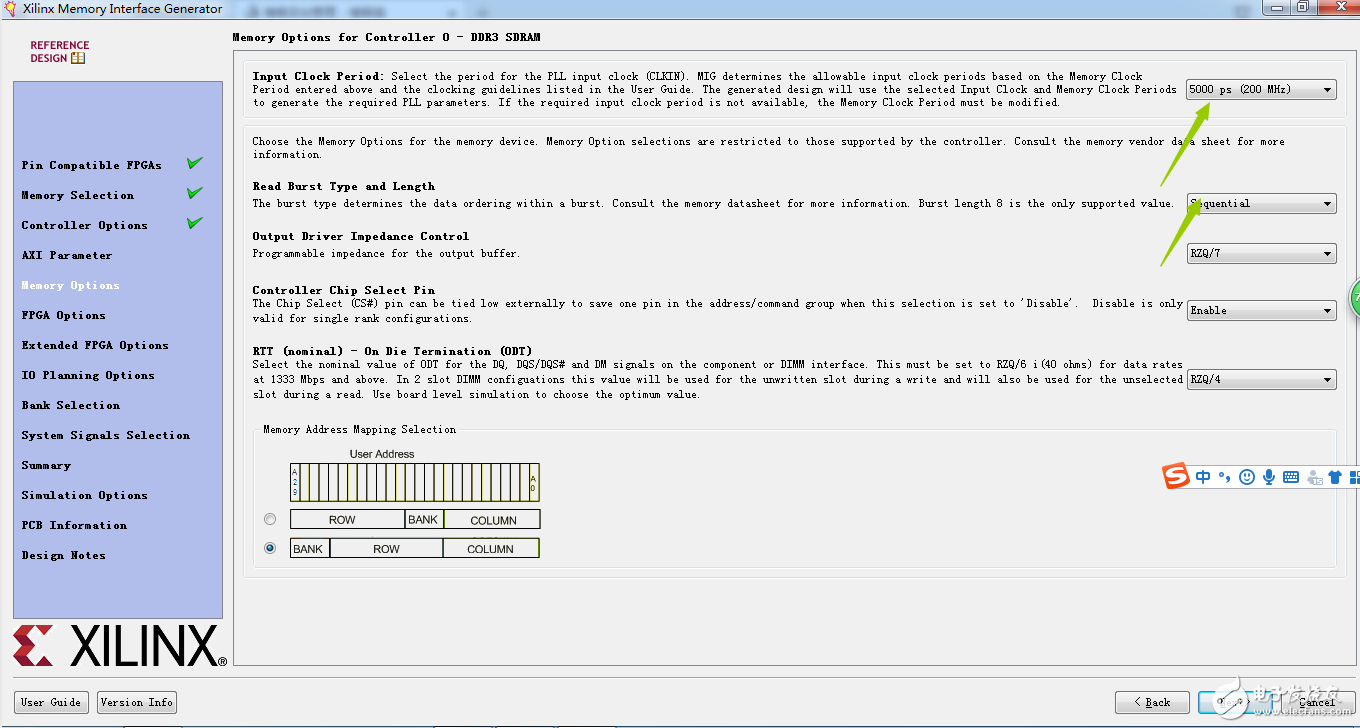
Task: Open PCB Information step
Action: 74,525
